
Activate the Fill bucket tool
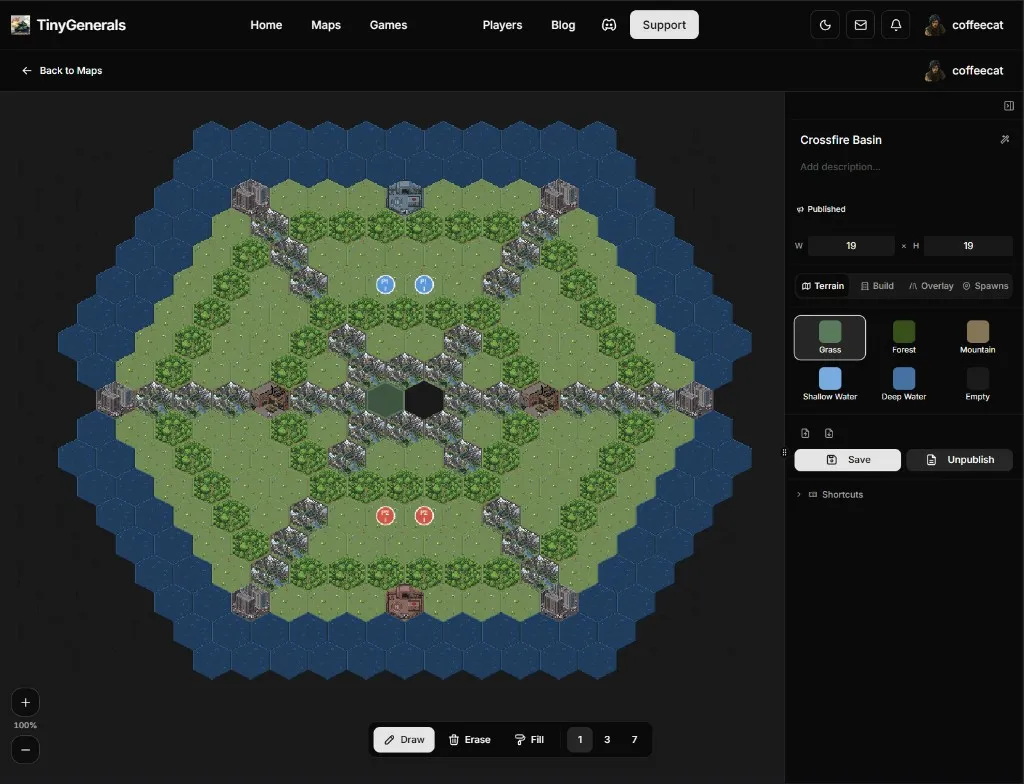530,739
